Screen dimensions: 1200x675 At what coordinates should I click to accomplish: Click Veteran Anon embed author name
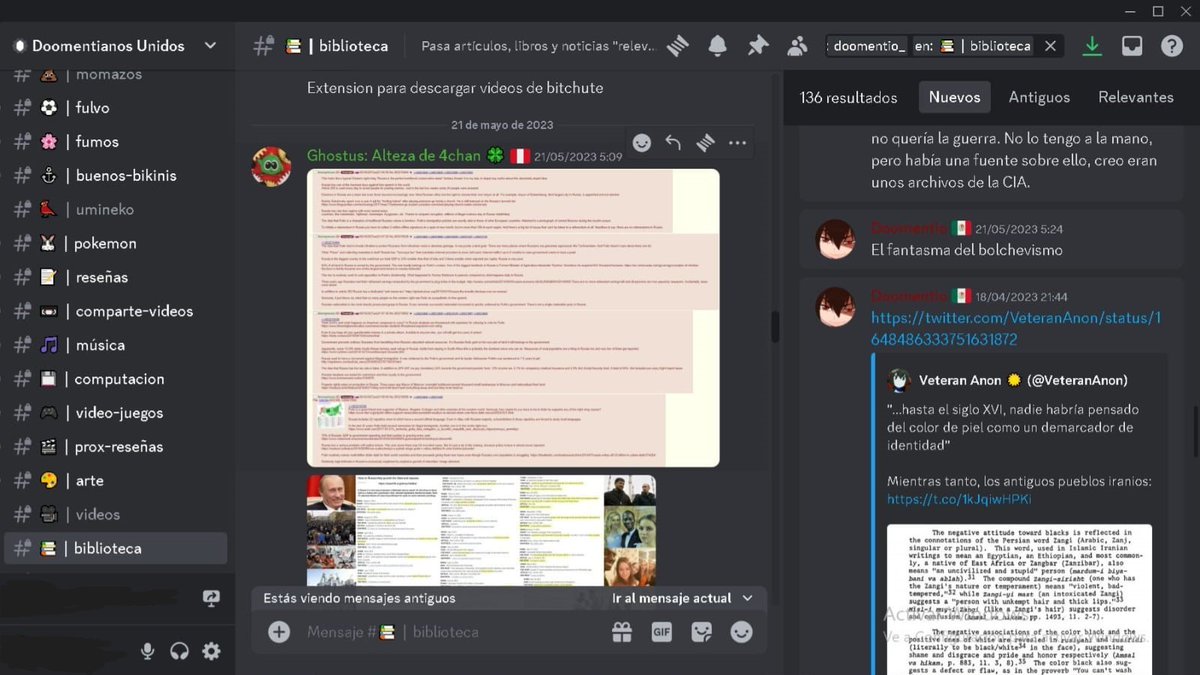pyautogui.click(x=1023, y=380)
